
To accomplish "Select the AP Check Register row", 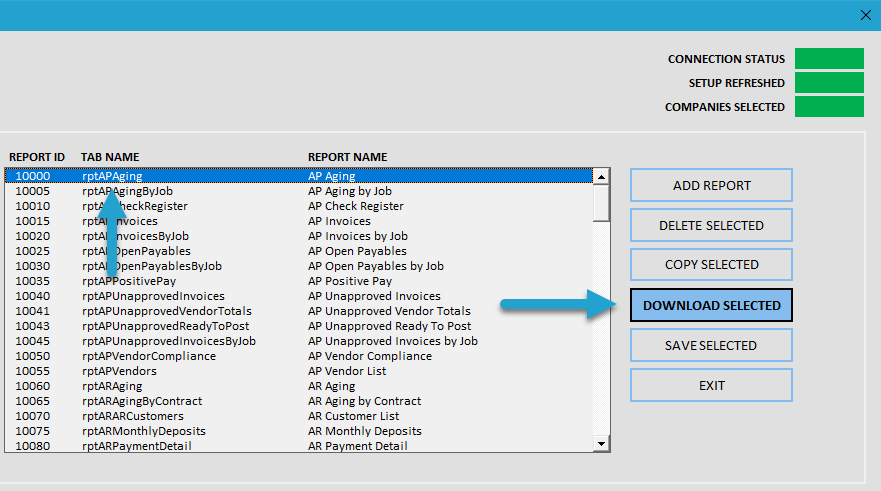I will 299,206.
